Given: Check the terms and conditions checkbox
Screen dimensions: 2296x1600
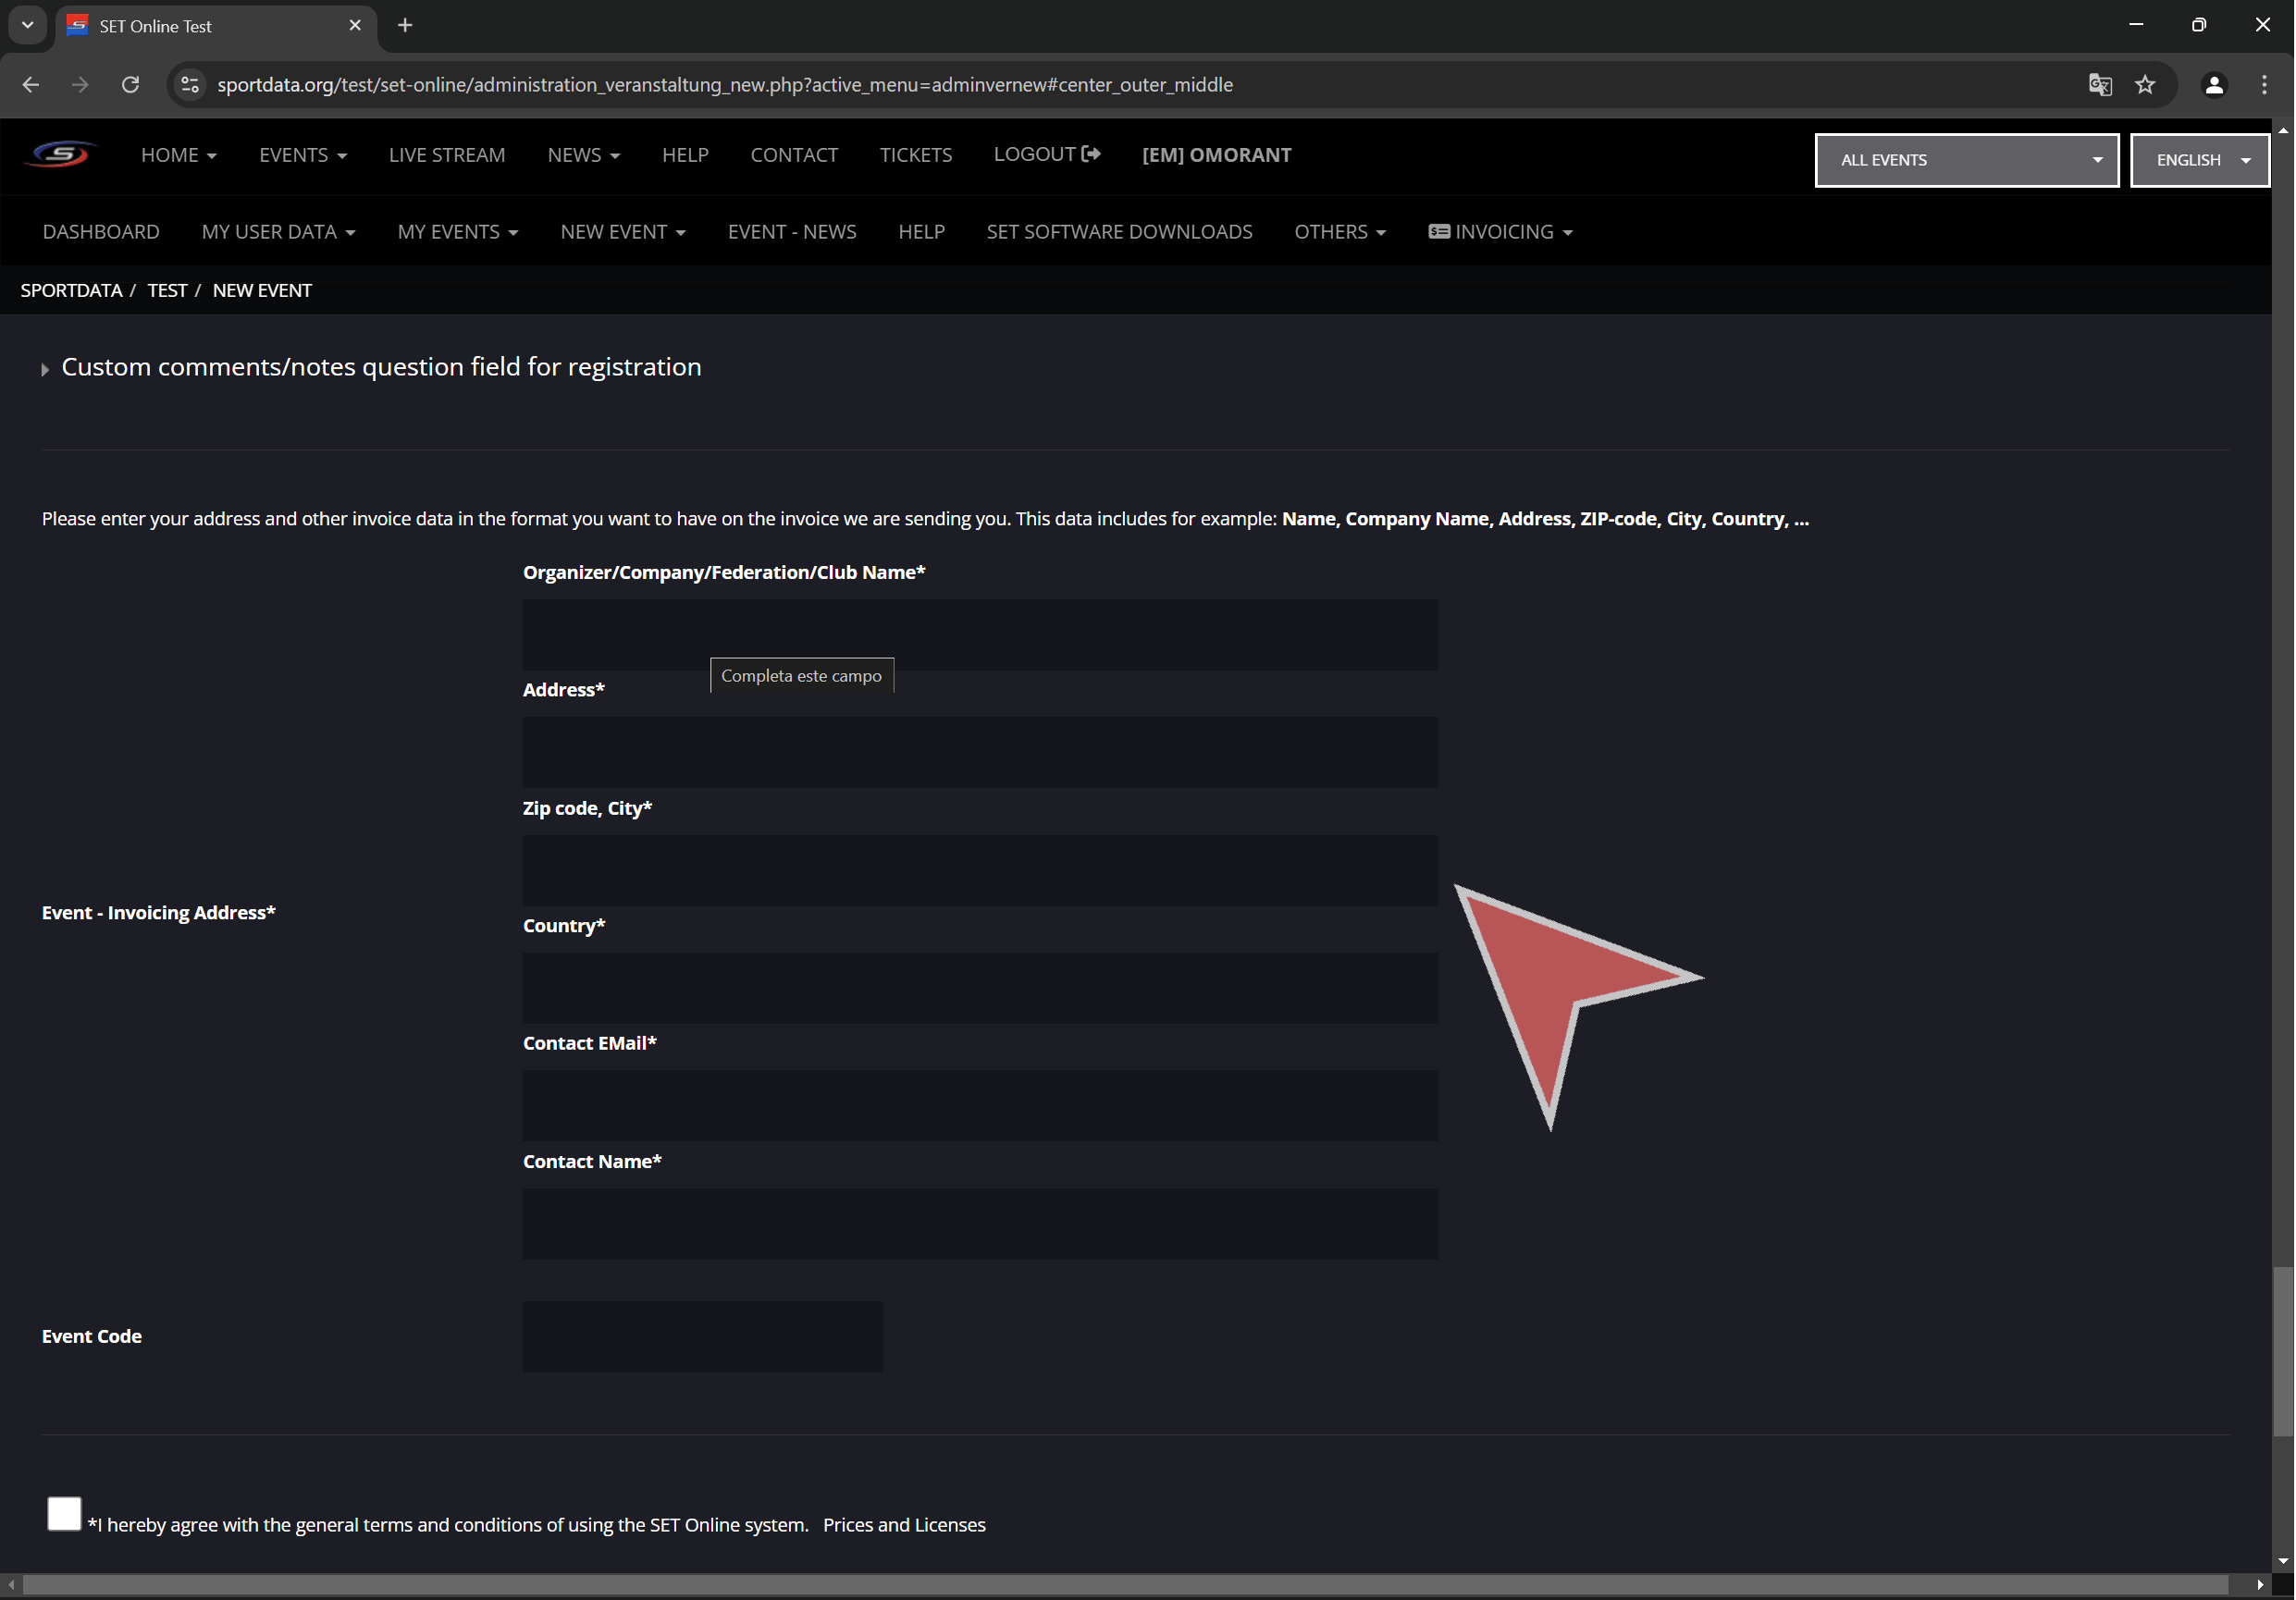Looking at the screenshot, I should 64,1513.
